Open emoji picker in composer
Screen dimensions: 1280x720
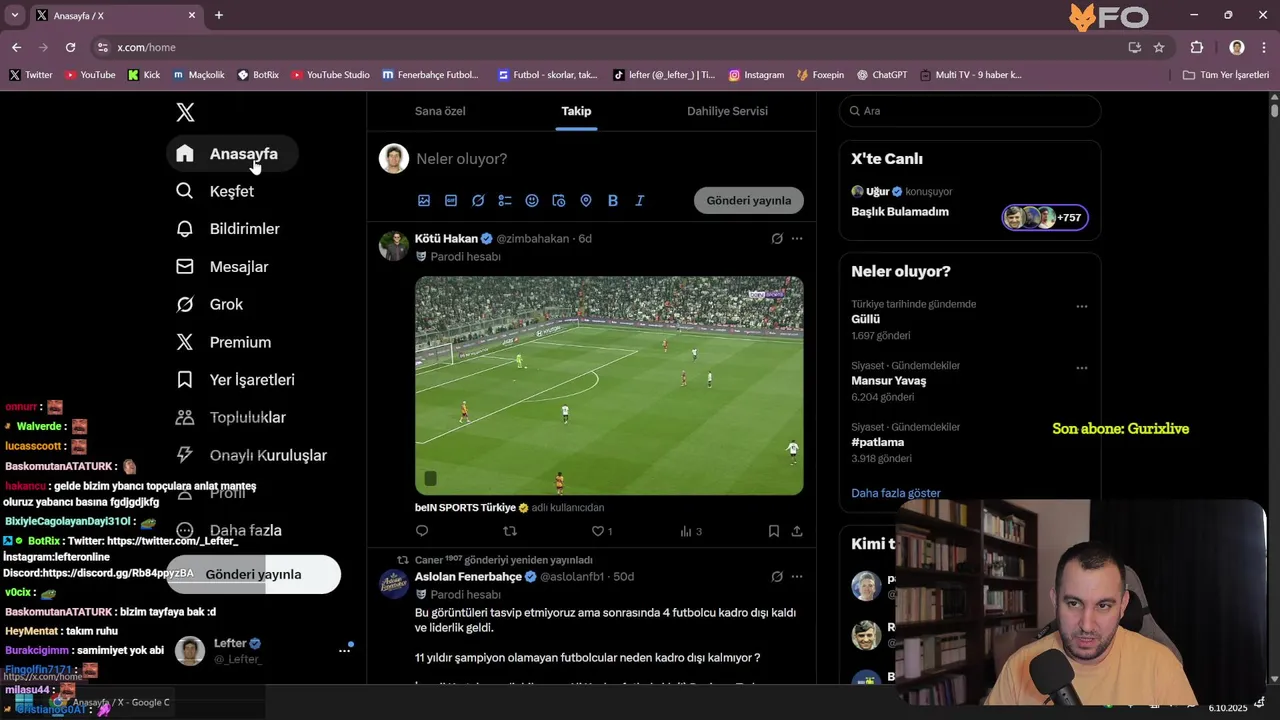[x=532, y=200]
